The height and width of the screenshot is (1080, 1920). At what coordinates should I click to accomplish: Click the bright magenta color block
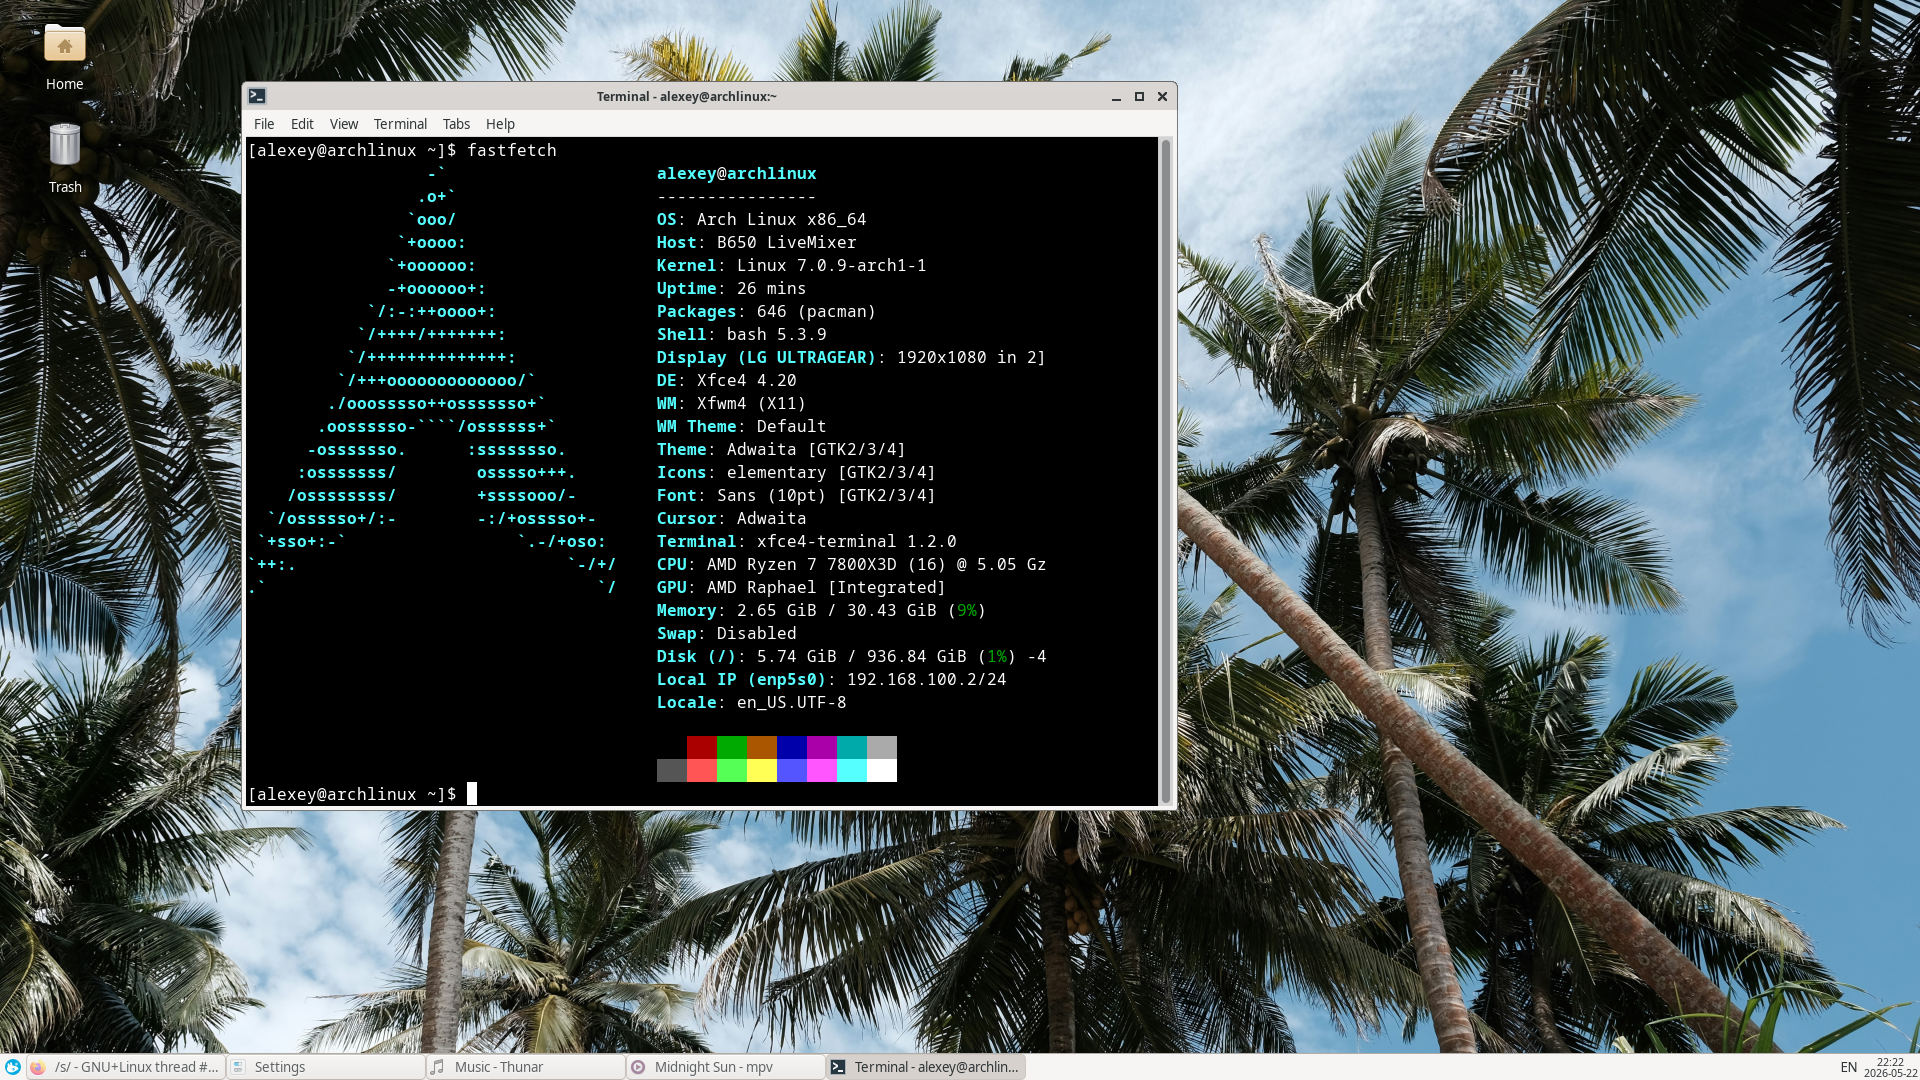[x=822, y=770]
